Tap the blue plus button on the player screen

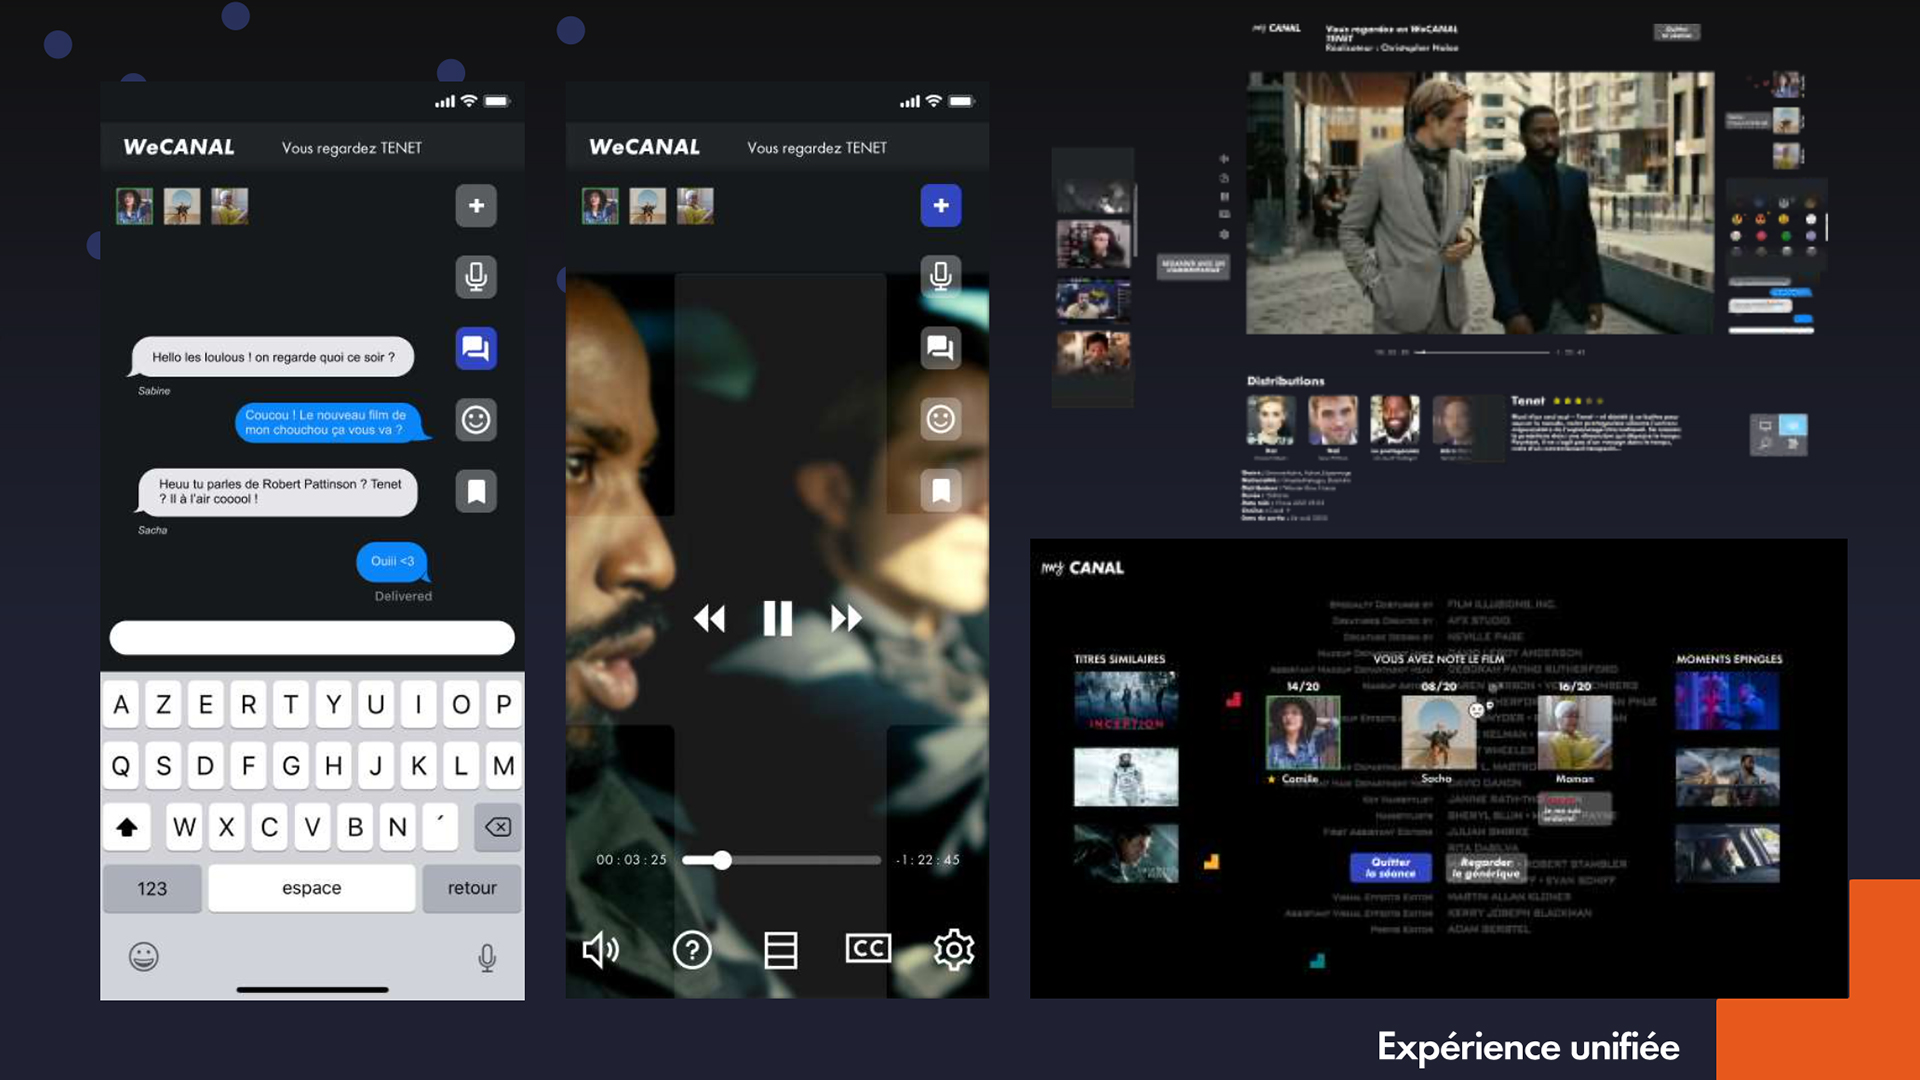click(x=941, y=206)
